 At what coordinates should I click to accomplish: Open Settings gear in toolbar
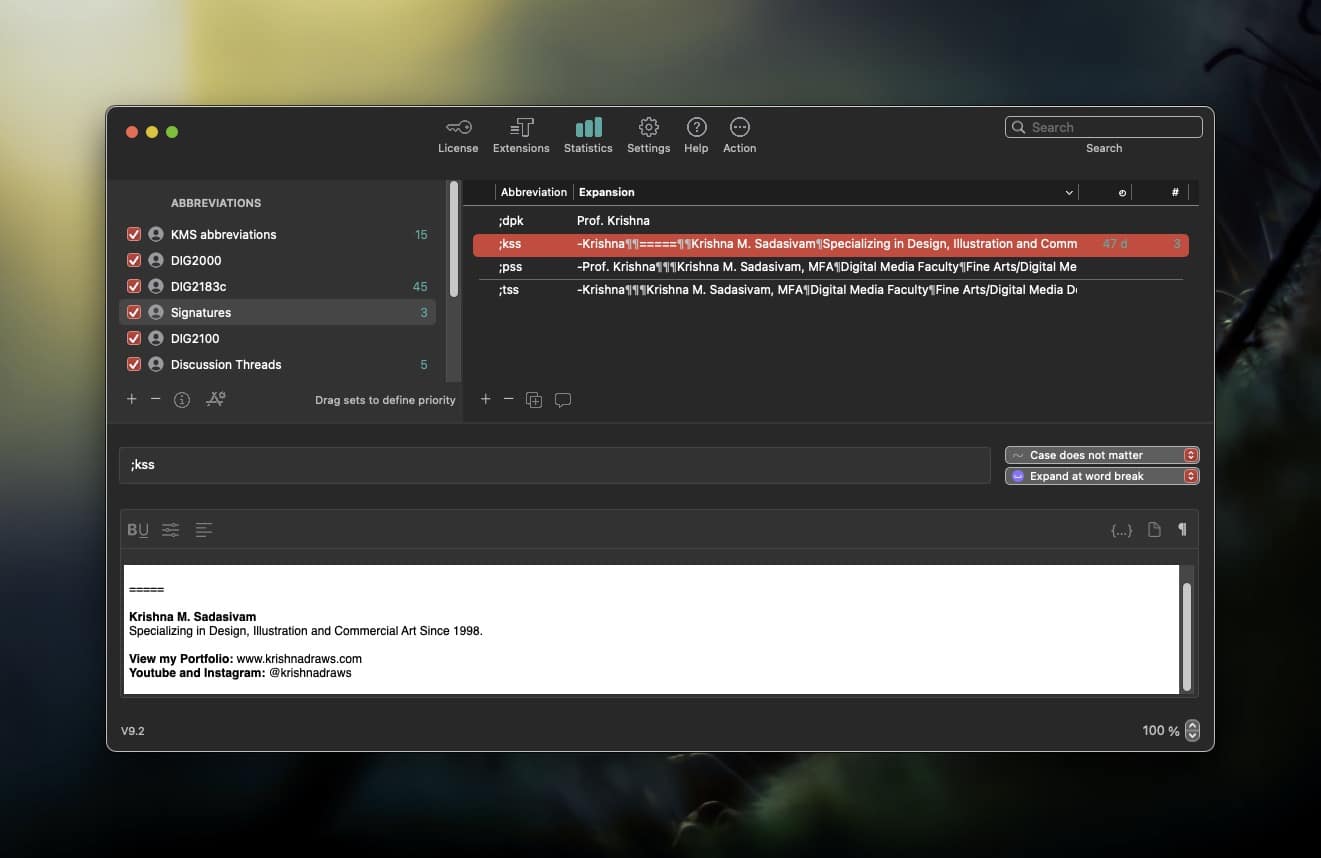pyautogui.click(x=648, y=128)
